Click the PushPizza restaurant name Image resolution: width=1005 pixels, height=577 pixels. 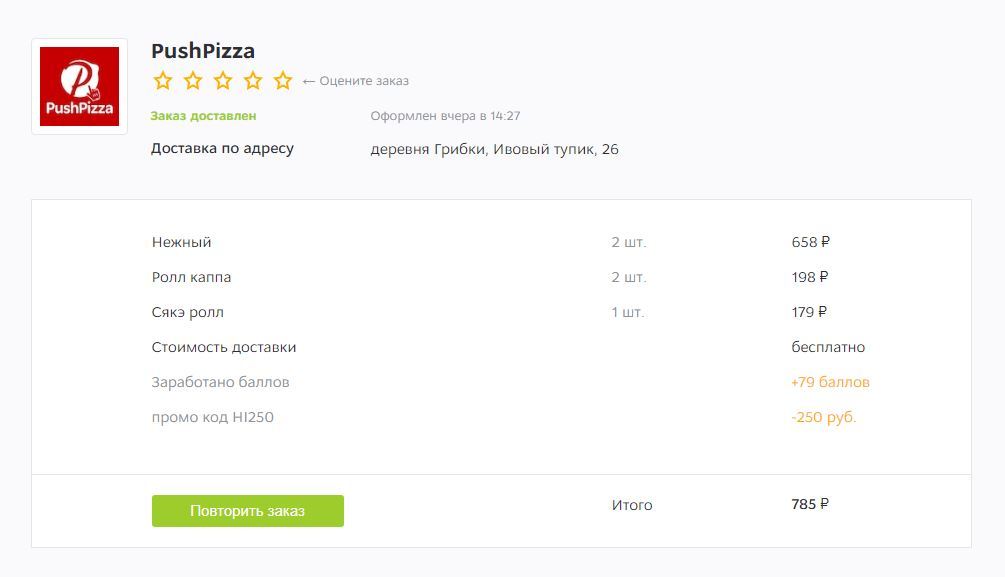203,51
